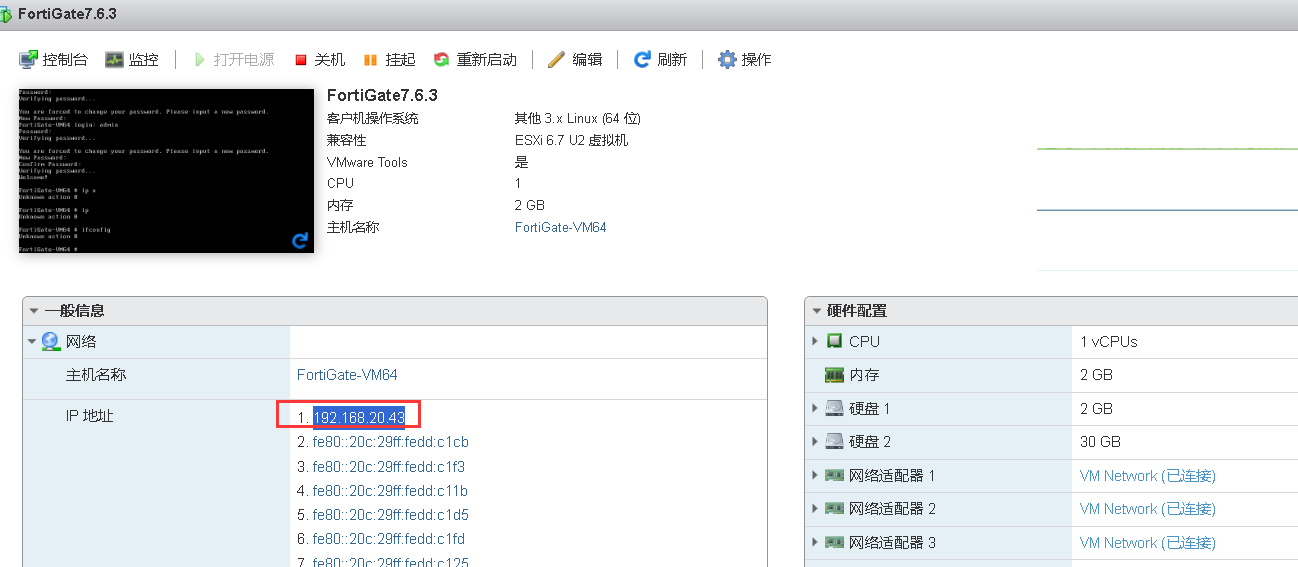Image resolution: width=1298 pixels, height=567 pixels.
Task: Open VM Network link for 网络适配器 1
Action: coord(1148,476)
